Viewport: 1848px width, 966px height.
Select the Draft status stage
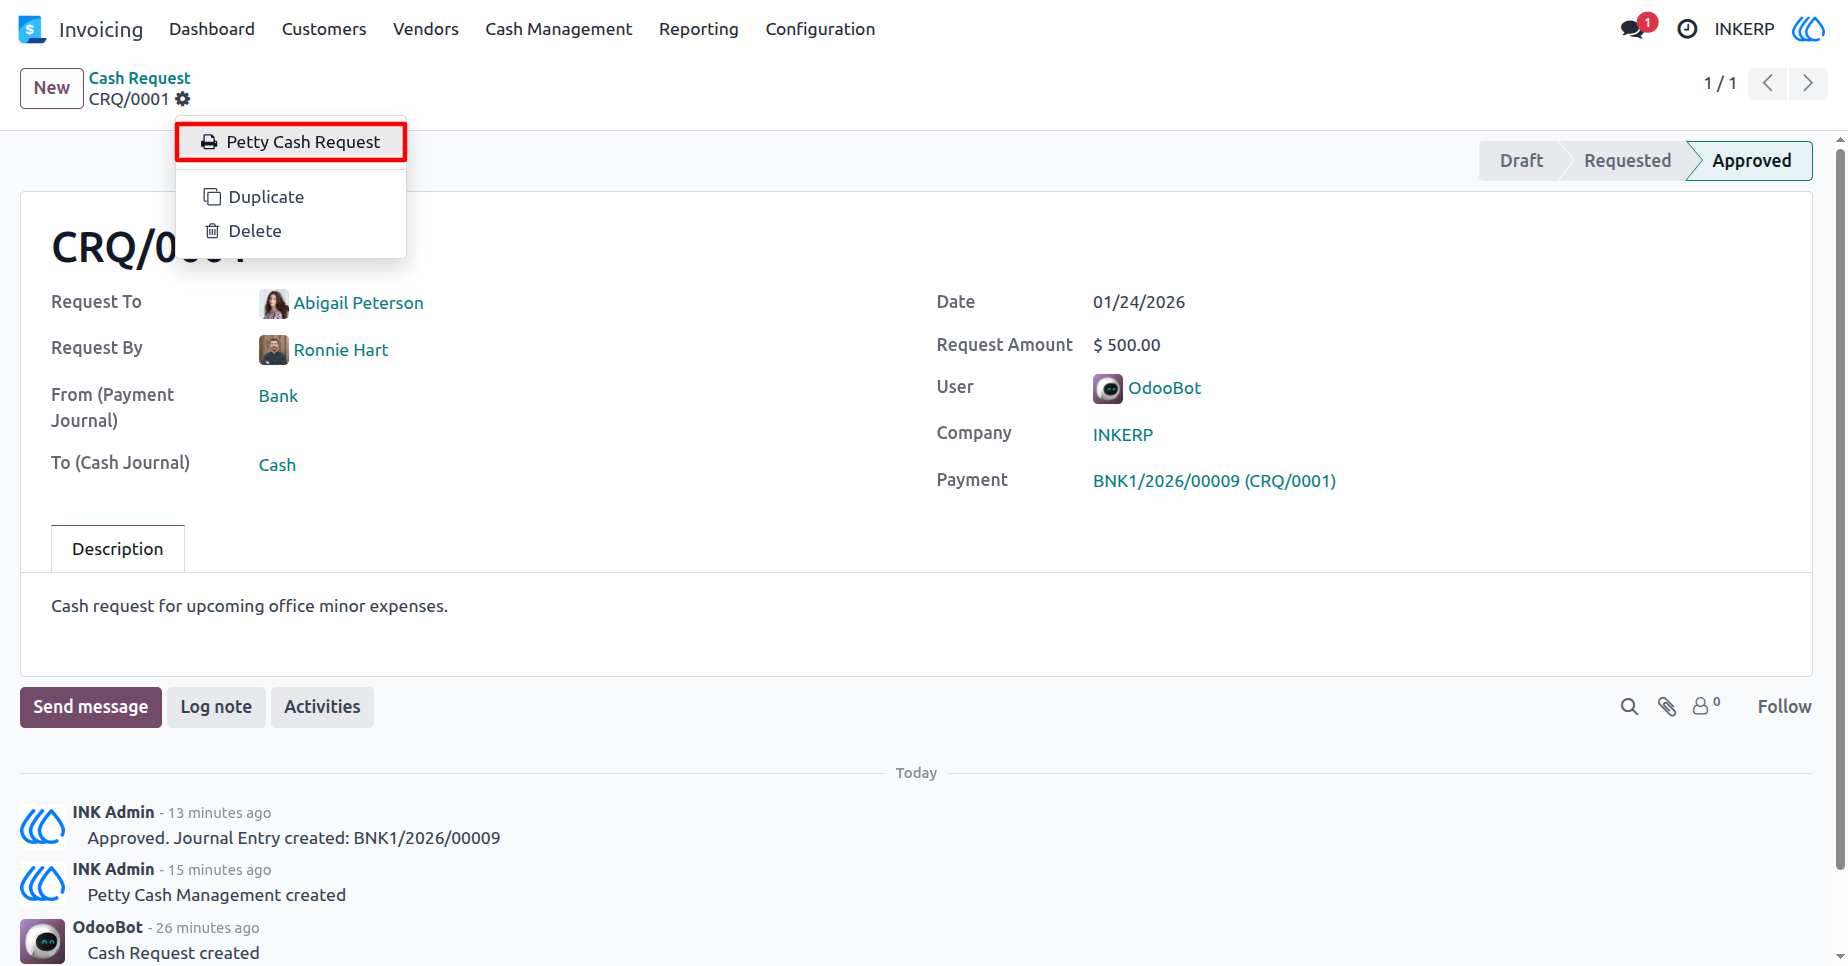pyautogui.click(x=1521, y=161)
